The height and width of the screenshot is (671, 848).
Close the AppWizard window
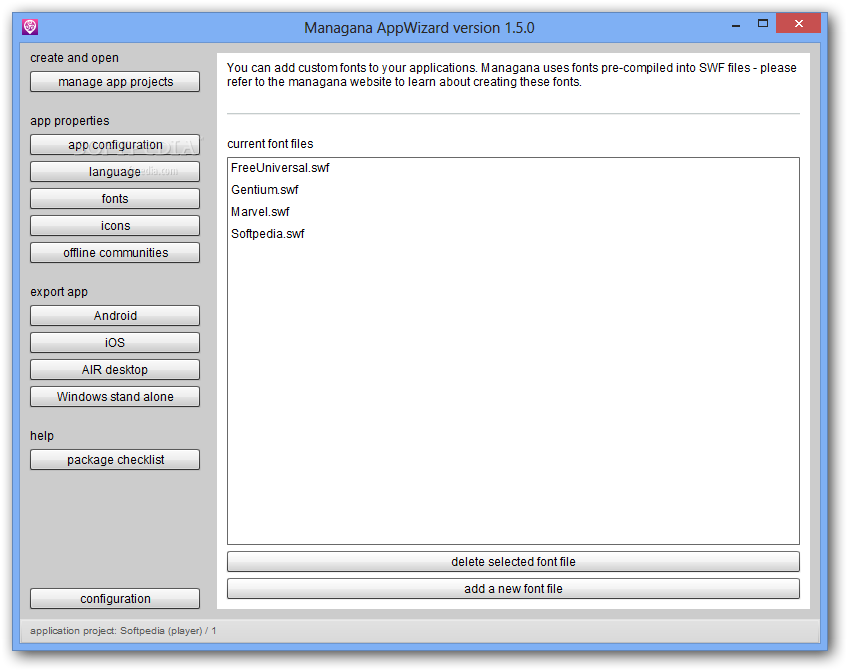[798, 23]
